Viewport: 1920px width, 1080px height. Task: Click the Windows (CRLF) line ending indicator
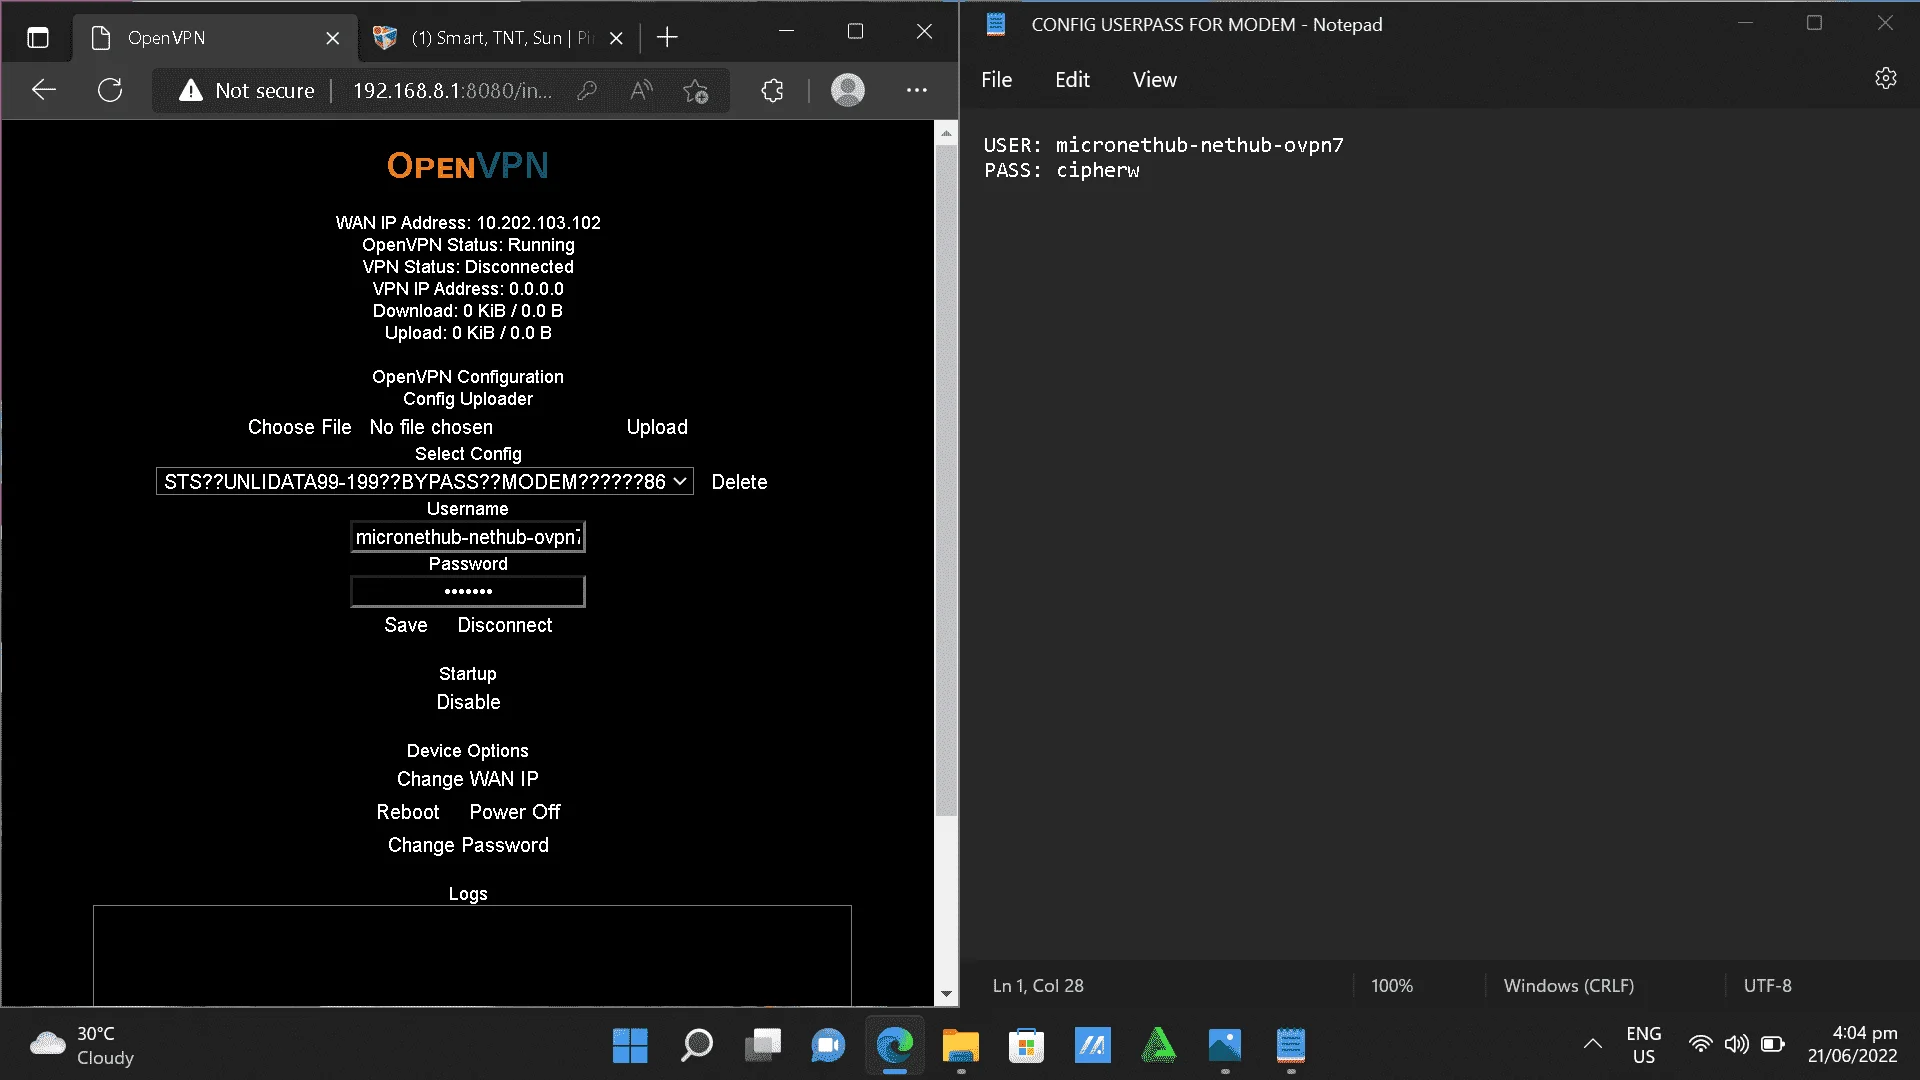pyautogui.click(x=1568, y=986)
